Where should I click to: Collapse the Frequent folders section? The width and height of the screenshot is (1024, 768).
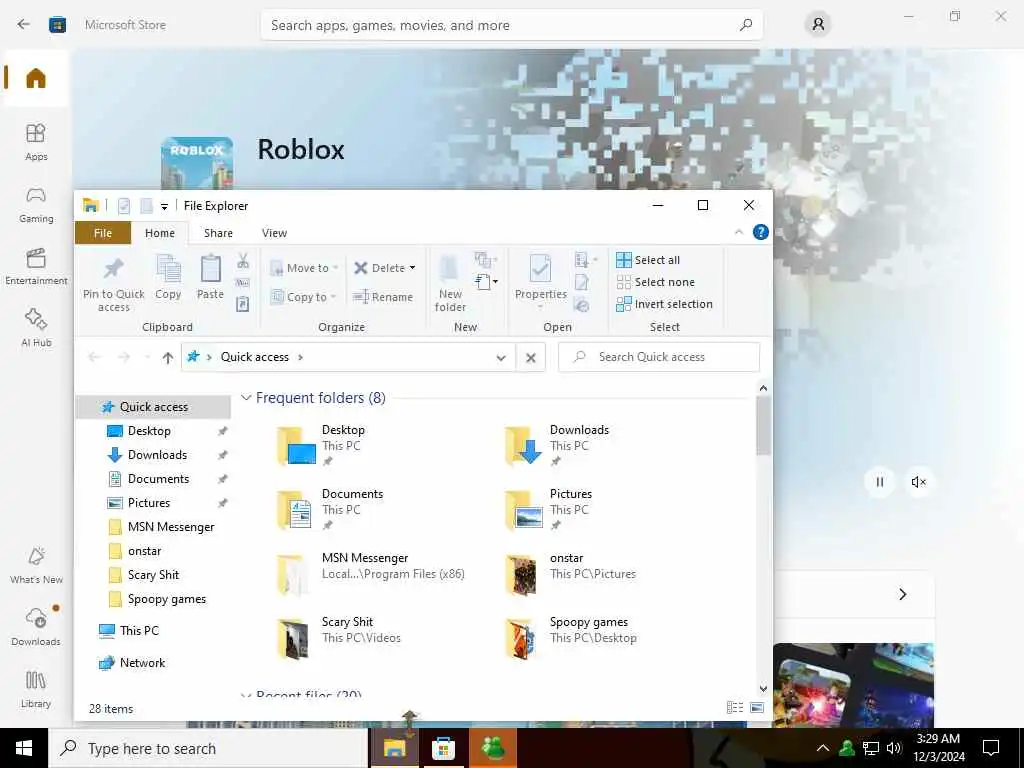246,398
